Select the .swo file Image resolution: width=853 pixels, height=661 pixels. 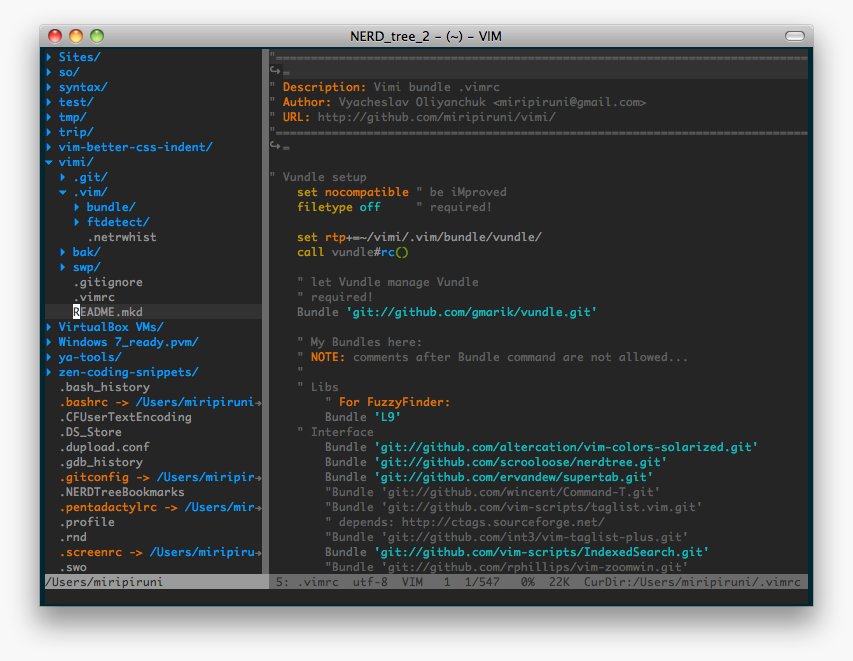[x=73, y=567]
